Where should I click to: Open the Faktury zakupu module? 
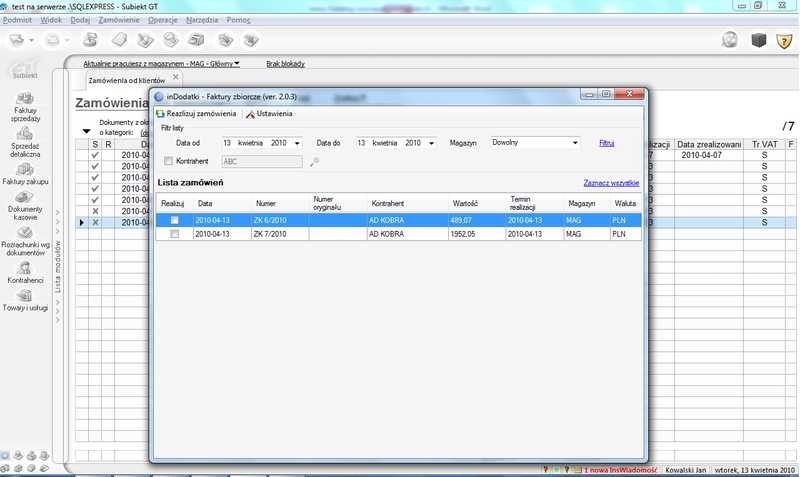coord(25,174)
